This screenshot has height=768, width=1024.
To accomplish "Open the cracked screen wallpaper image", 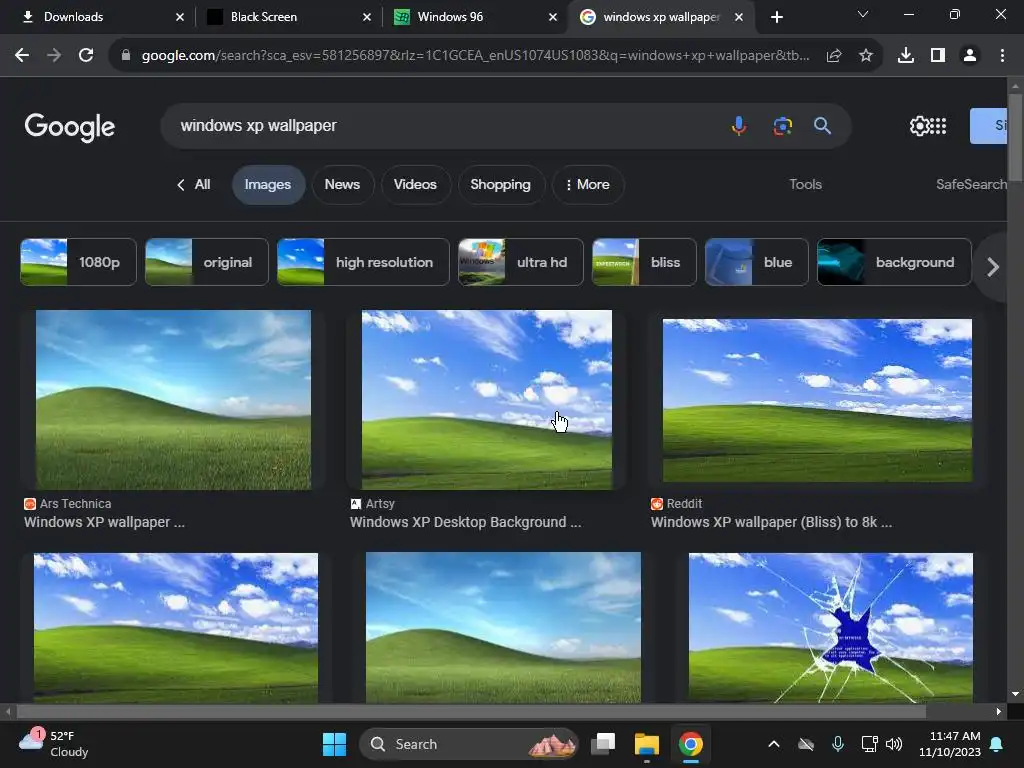I will point(831,628).
